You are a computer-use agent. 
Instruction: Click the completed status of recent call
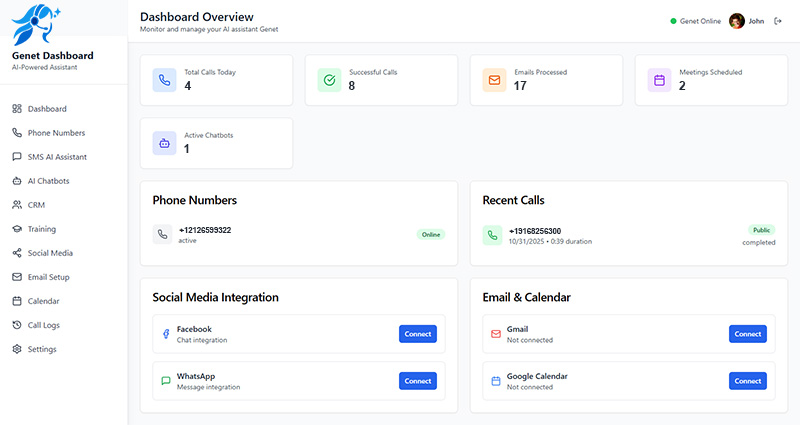click(759, 243)
